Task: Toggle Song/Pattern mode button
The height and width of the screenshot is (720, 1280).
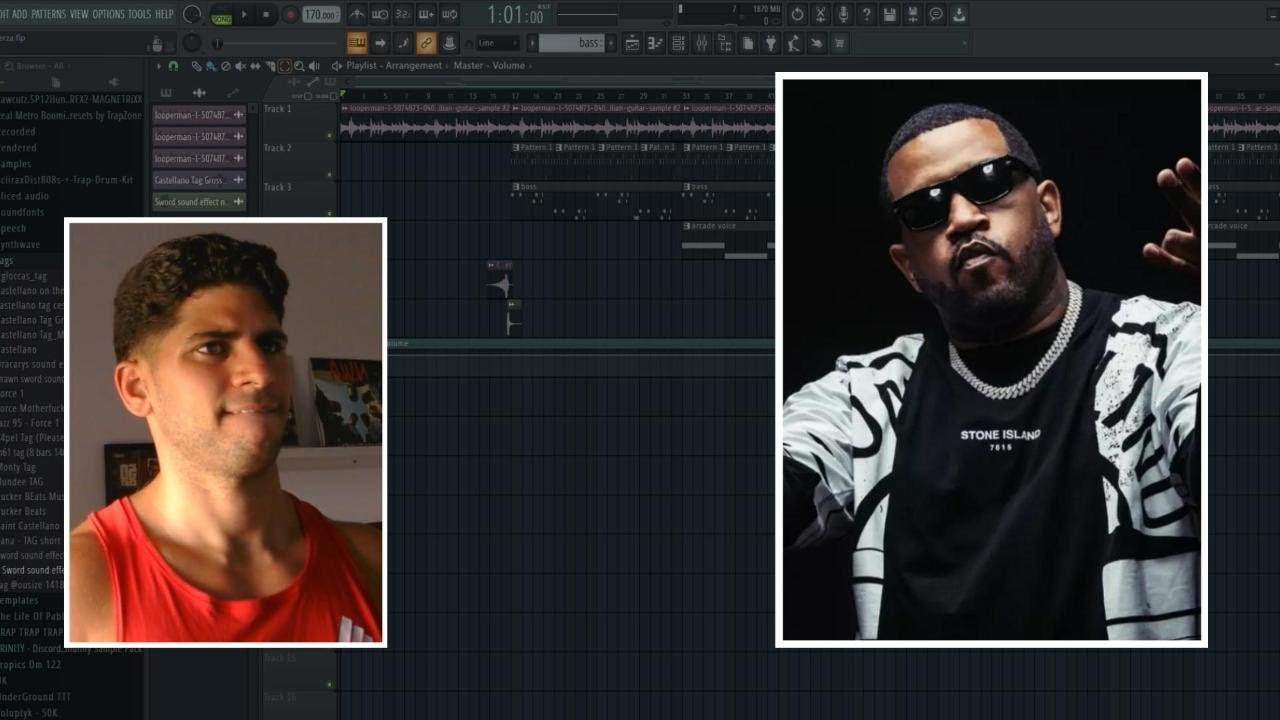Action: pos(221,15)
